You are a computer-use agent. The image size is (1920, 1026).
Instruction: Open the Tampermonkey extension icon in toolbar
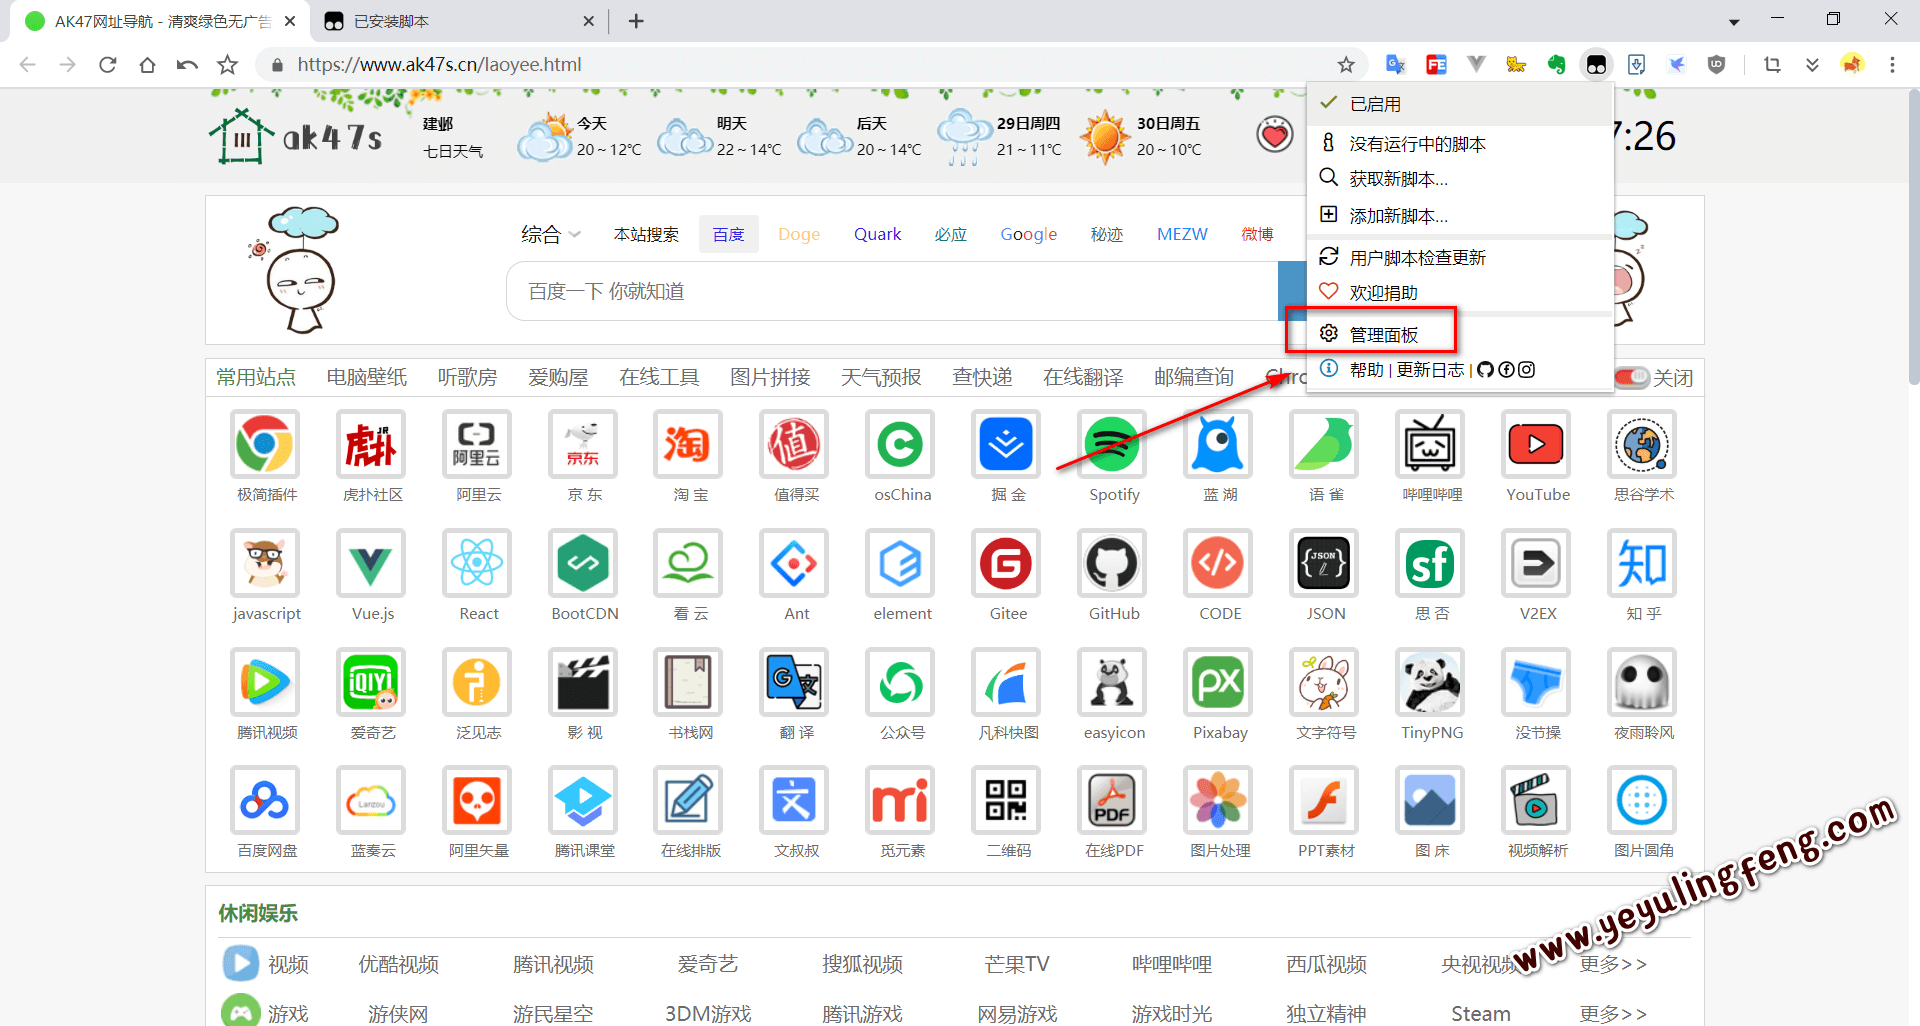coord(1596,65)
